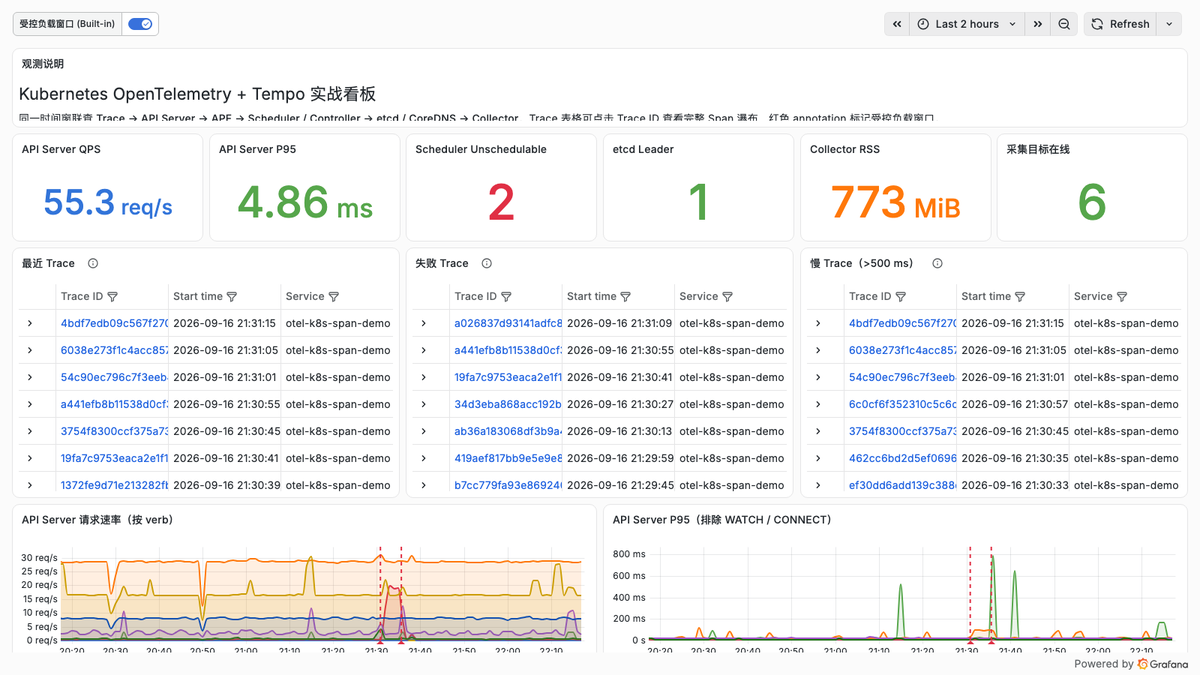Expand 最近 Trace row starting 6038e273f1c4acc85
1200x675 pixels.
(30, 351)
